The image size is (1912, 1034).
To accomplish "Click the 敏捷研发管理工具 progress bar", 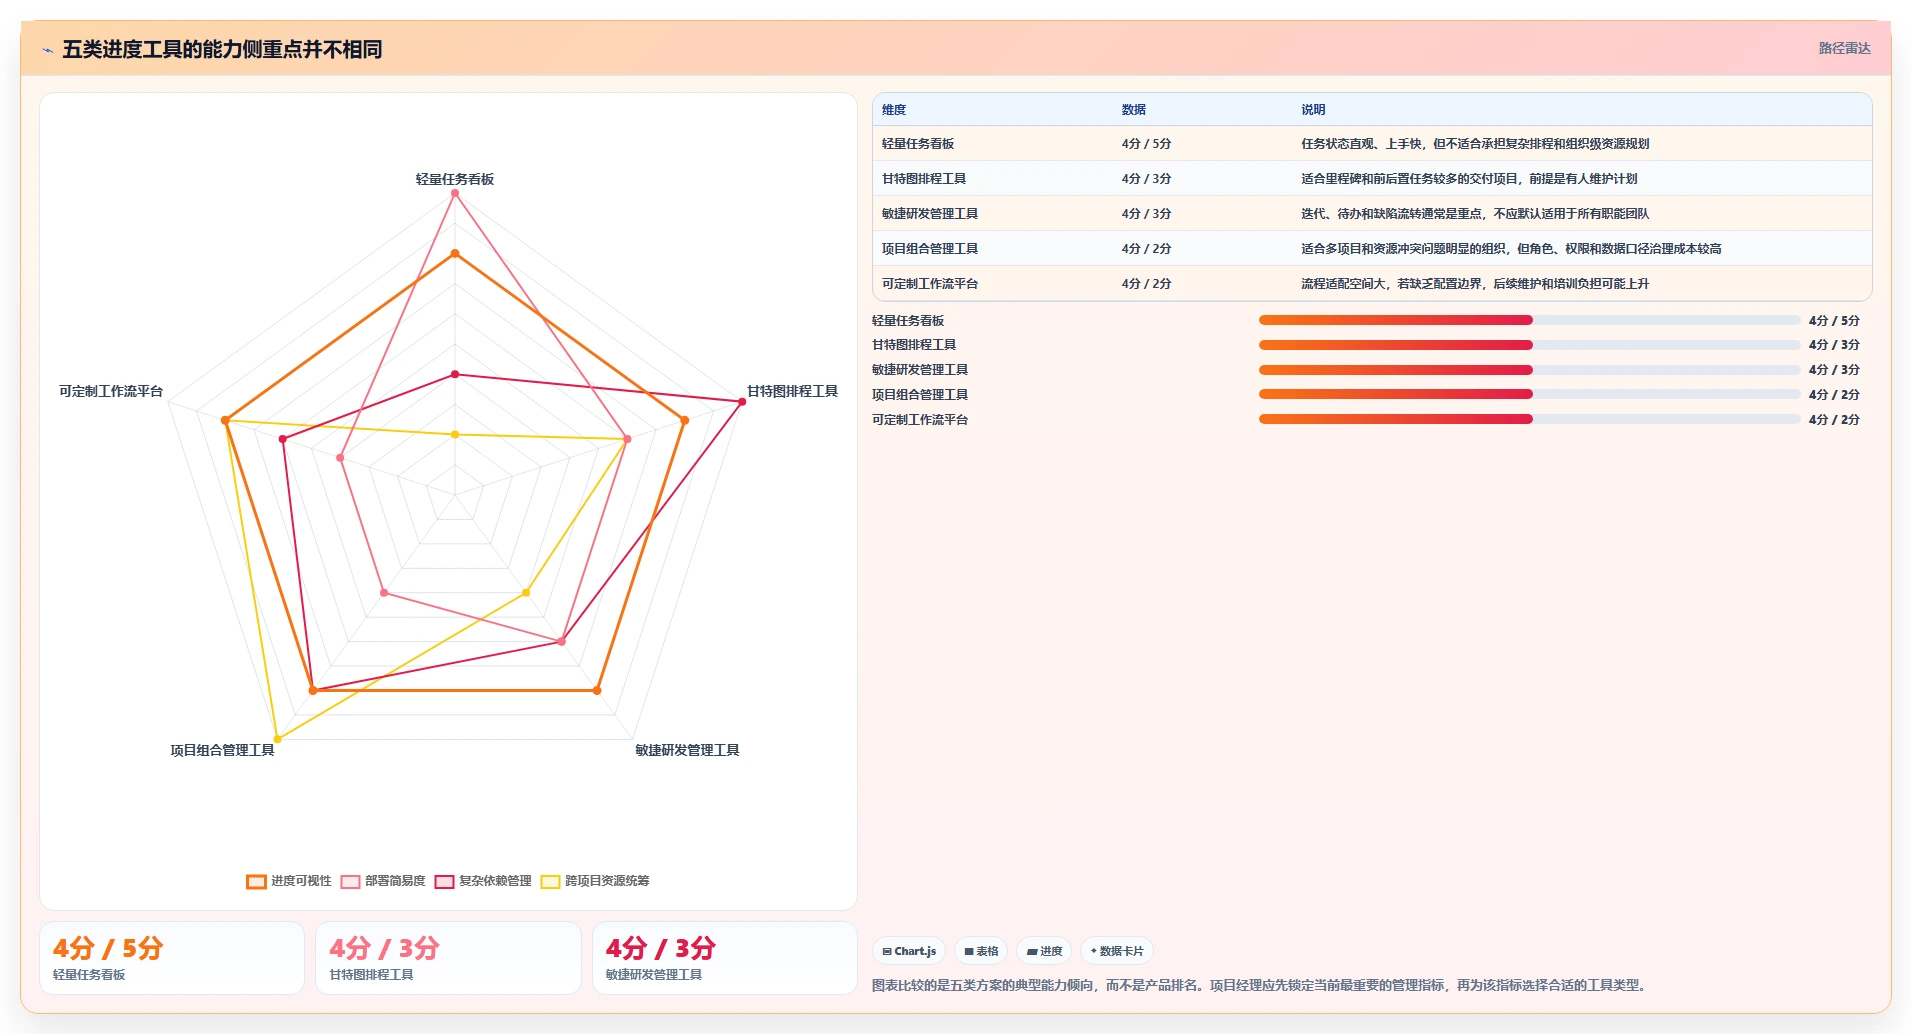I will 1529,370.
